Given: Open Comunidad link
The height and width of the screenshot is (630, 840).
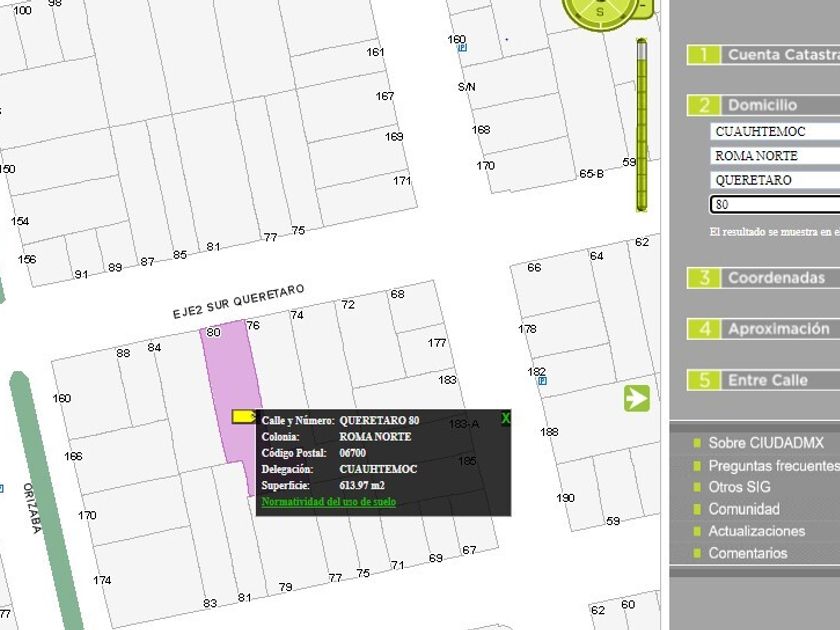Looking at the screenshot, I should tap(744, 509).
